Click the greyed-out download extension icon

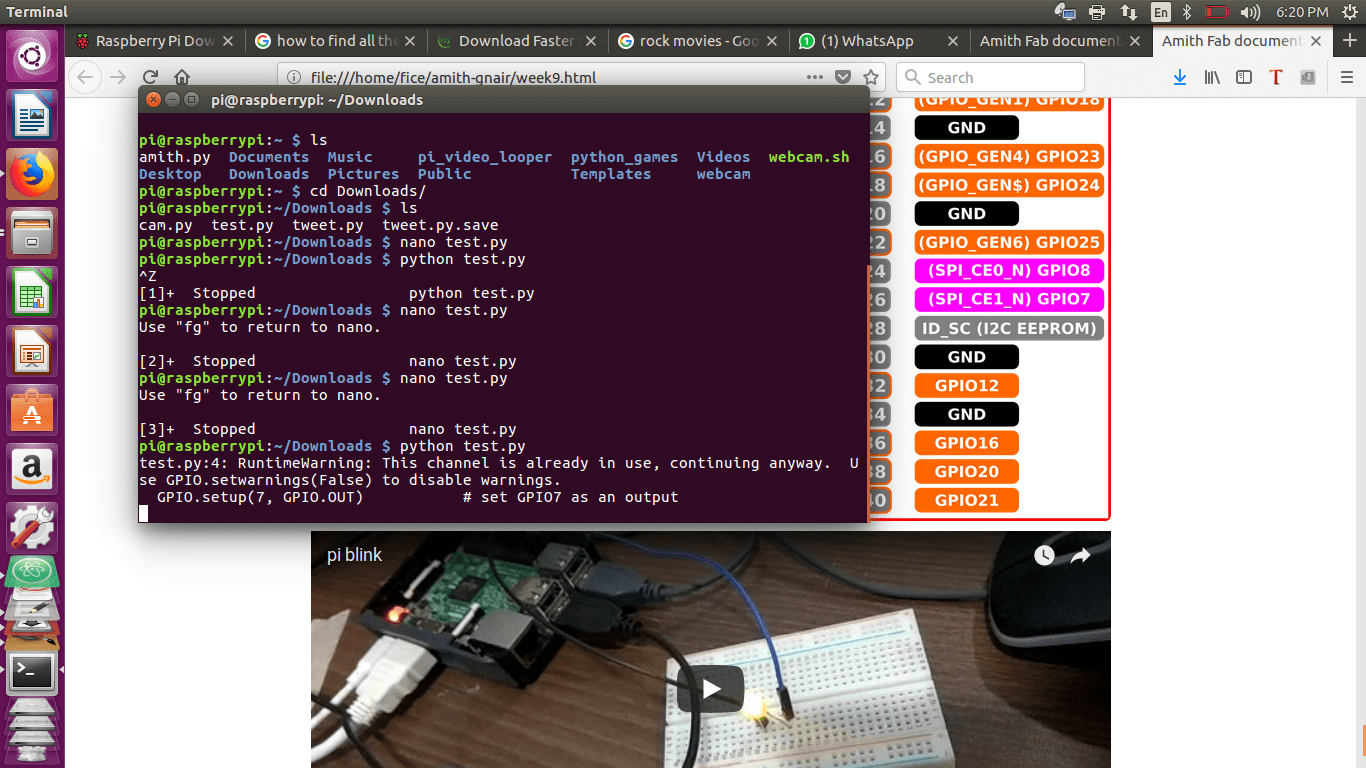[x=1308, y=77]
